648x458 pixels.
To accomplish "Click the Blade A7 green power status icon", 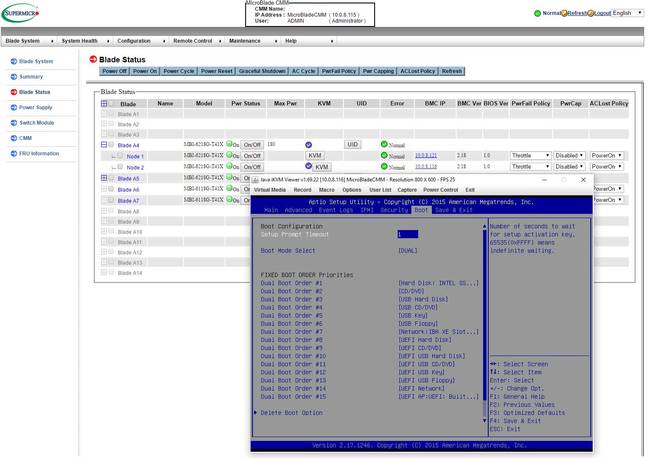I will 229,200.
